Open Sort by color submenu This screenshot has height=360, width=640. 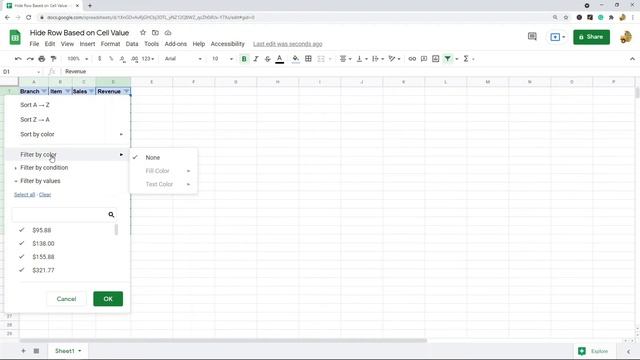pyautogui.click(x=67, y=134)
